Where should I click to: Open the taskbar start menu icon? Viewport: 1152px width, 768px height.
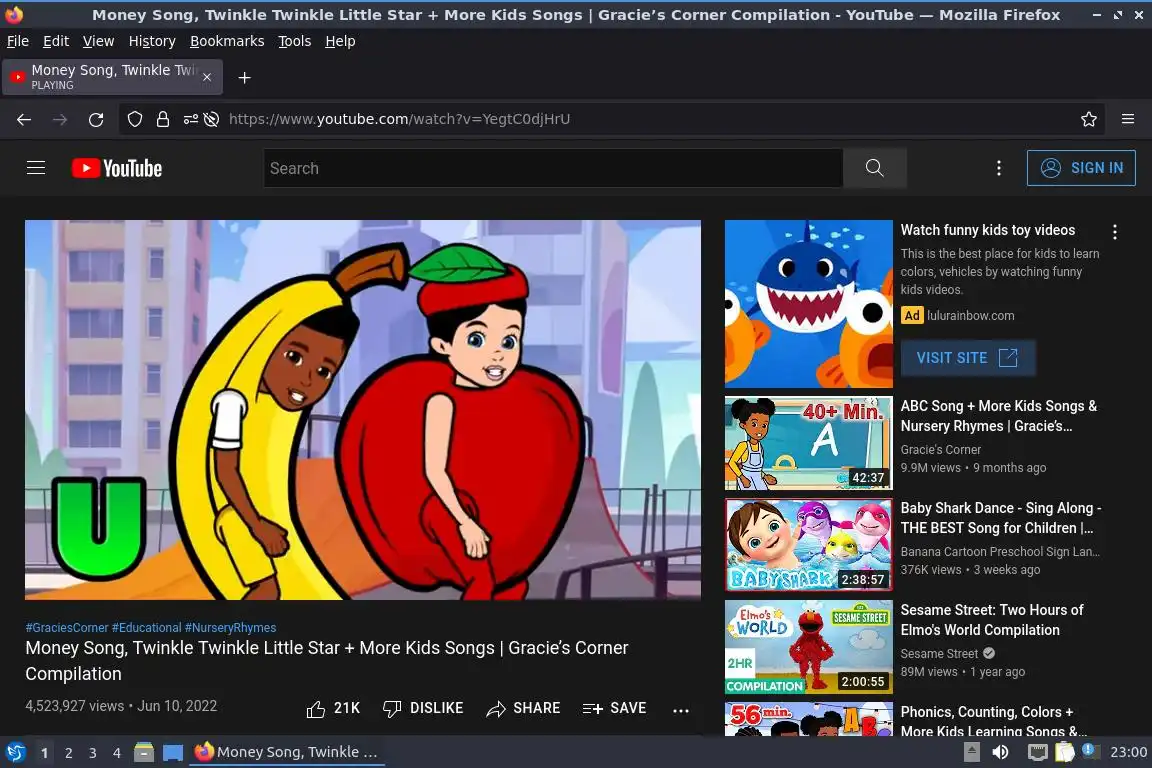click(x=15, y=752)
